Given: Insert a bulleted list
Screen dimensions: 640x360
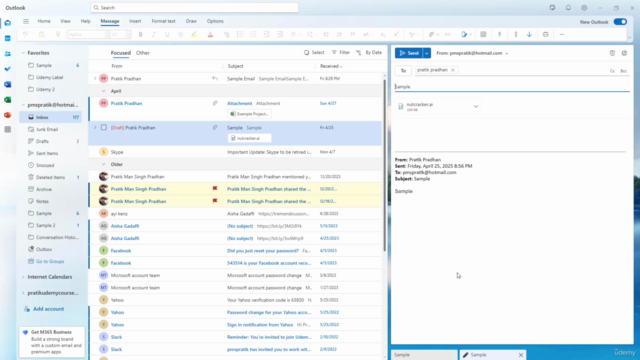Looking at the screenshot, I should pos(240,35).
